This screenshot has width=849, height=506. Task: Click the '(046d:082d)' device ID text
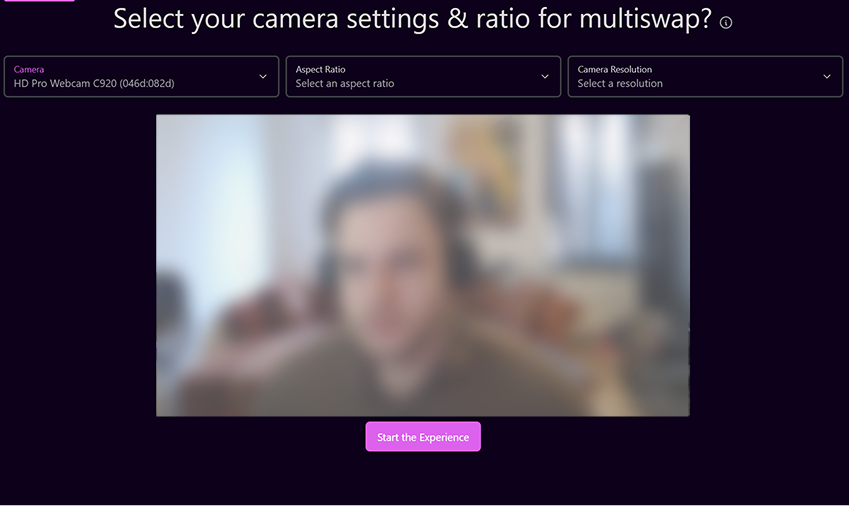click(147, 83)
